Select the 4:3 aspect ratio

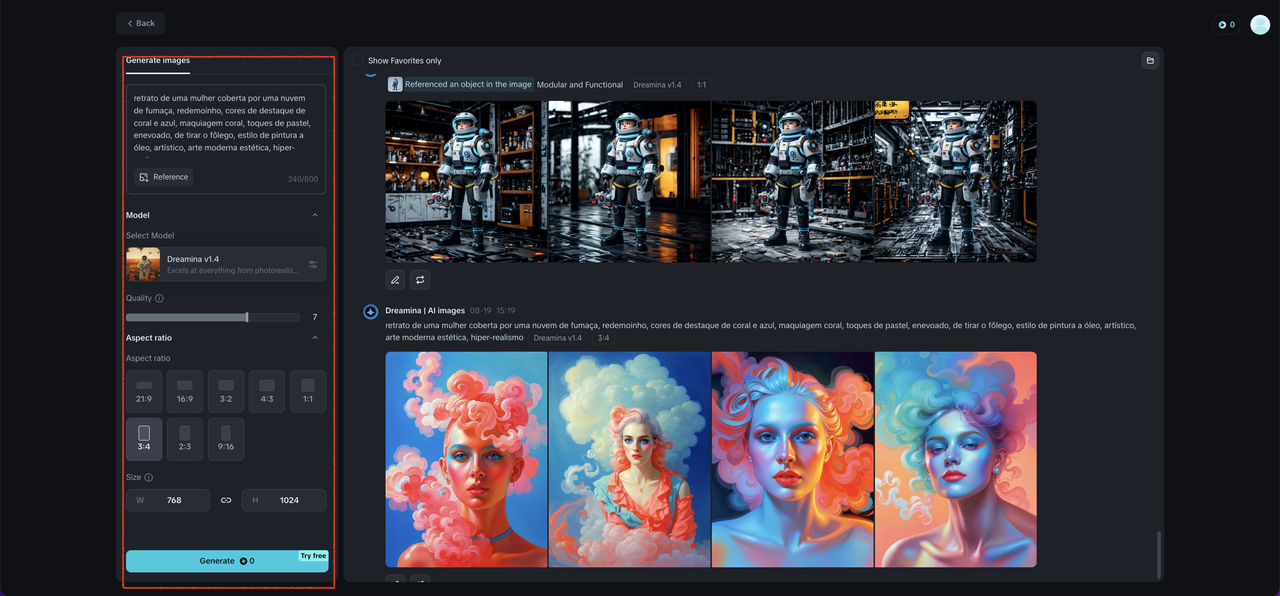(267, 391)
